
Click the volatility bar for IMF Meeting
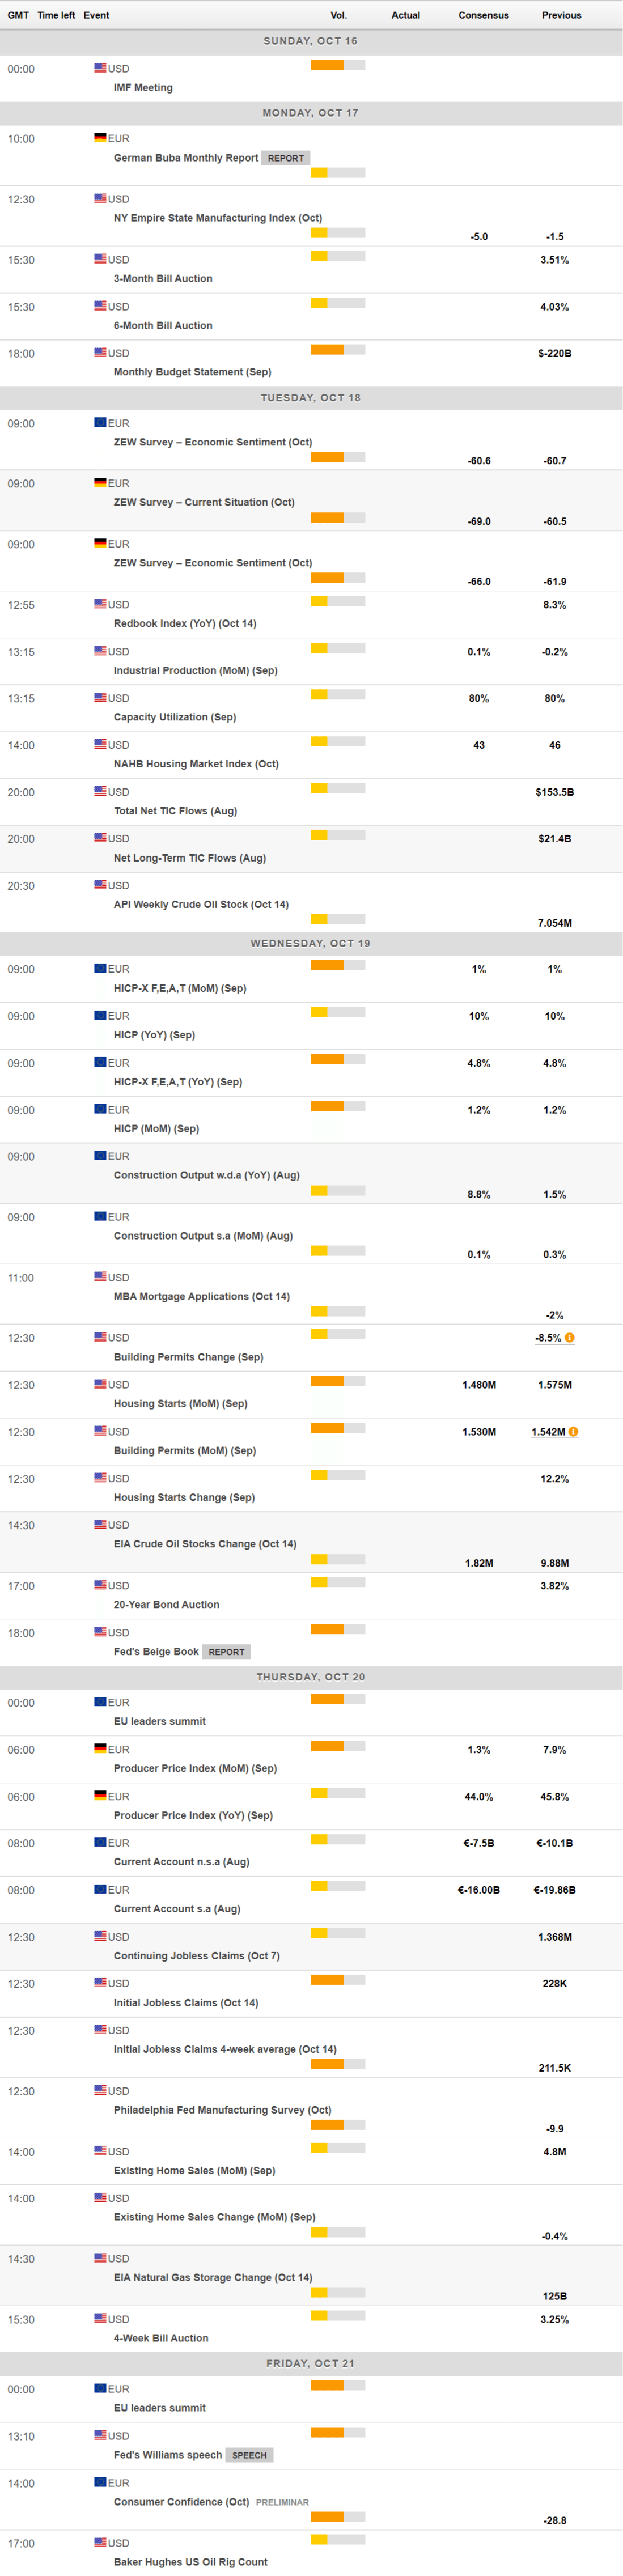click(x=337, y=65)
